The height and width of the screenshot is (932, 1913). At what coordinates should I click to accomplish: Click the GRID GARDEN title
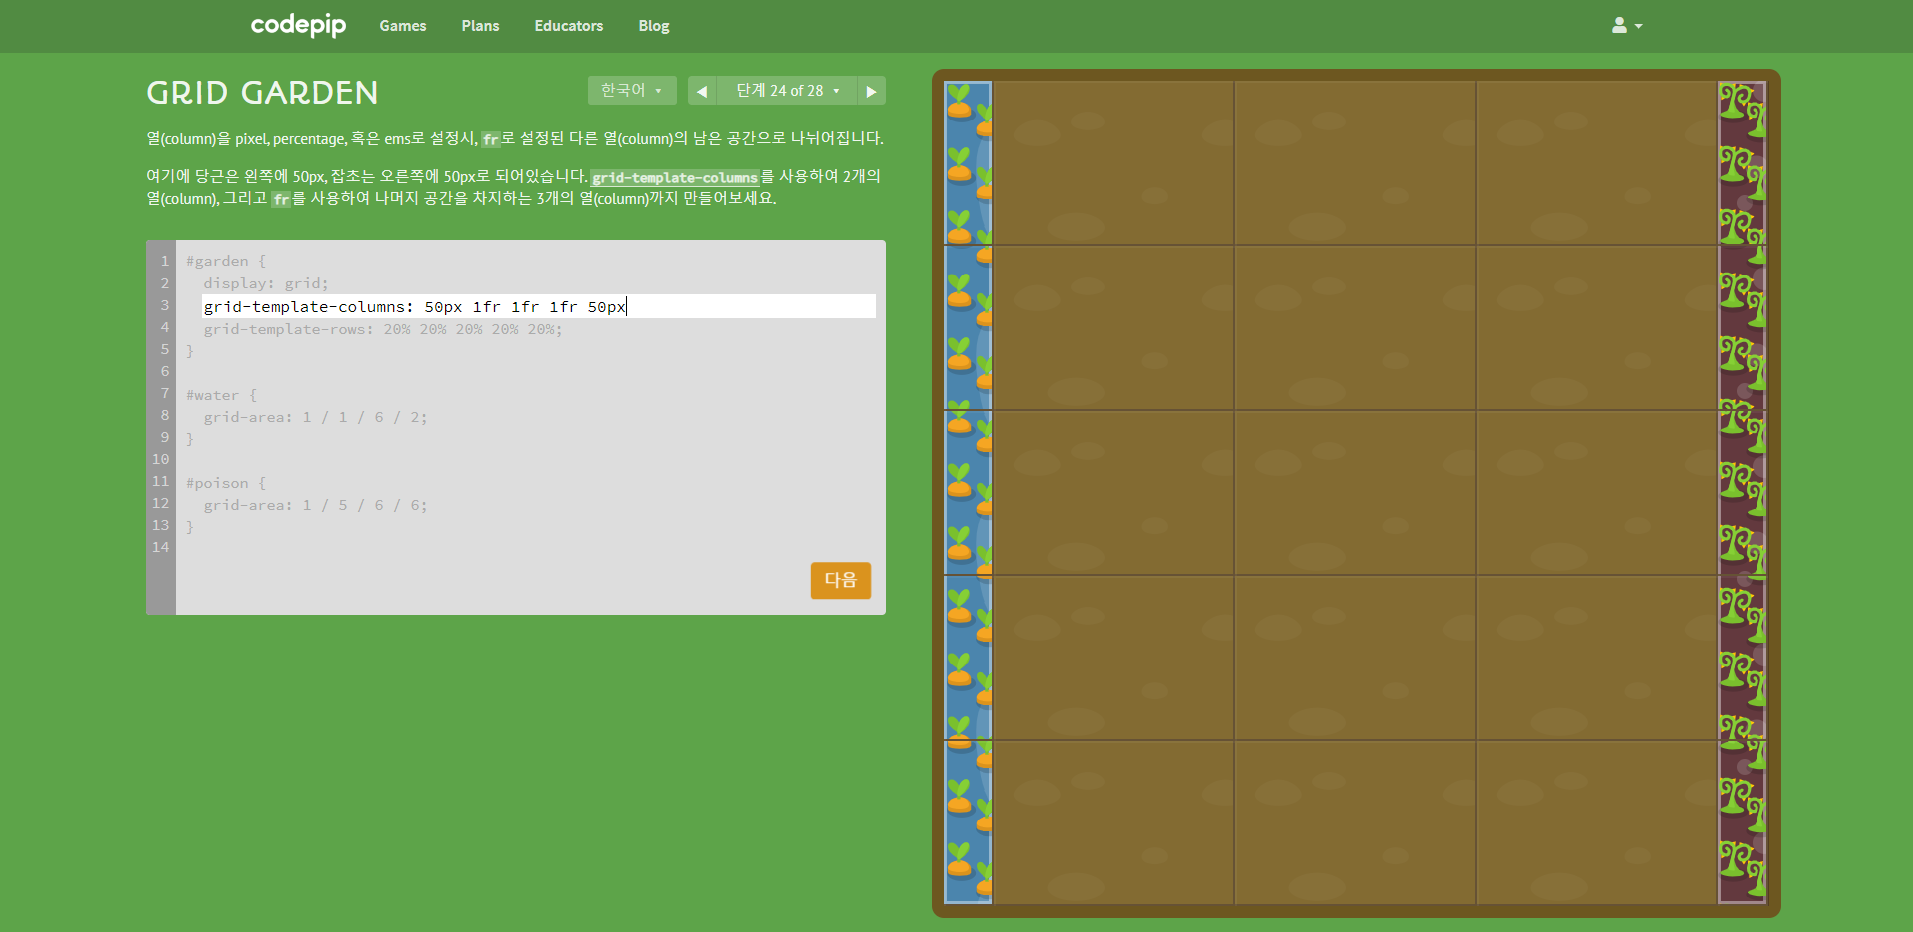click(262, 92)
